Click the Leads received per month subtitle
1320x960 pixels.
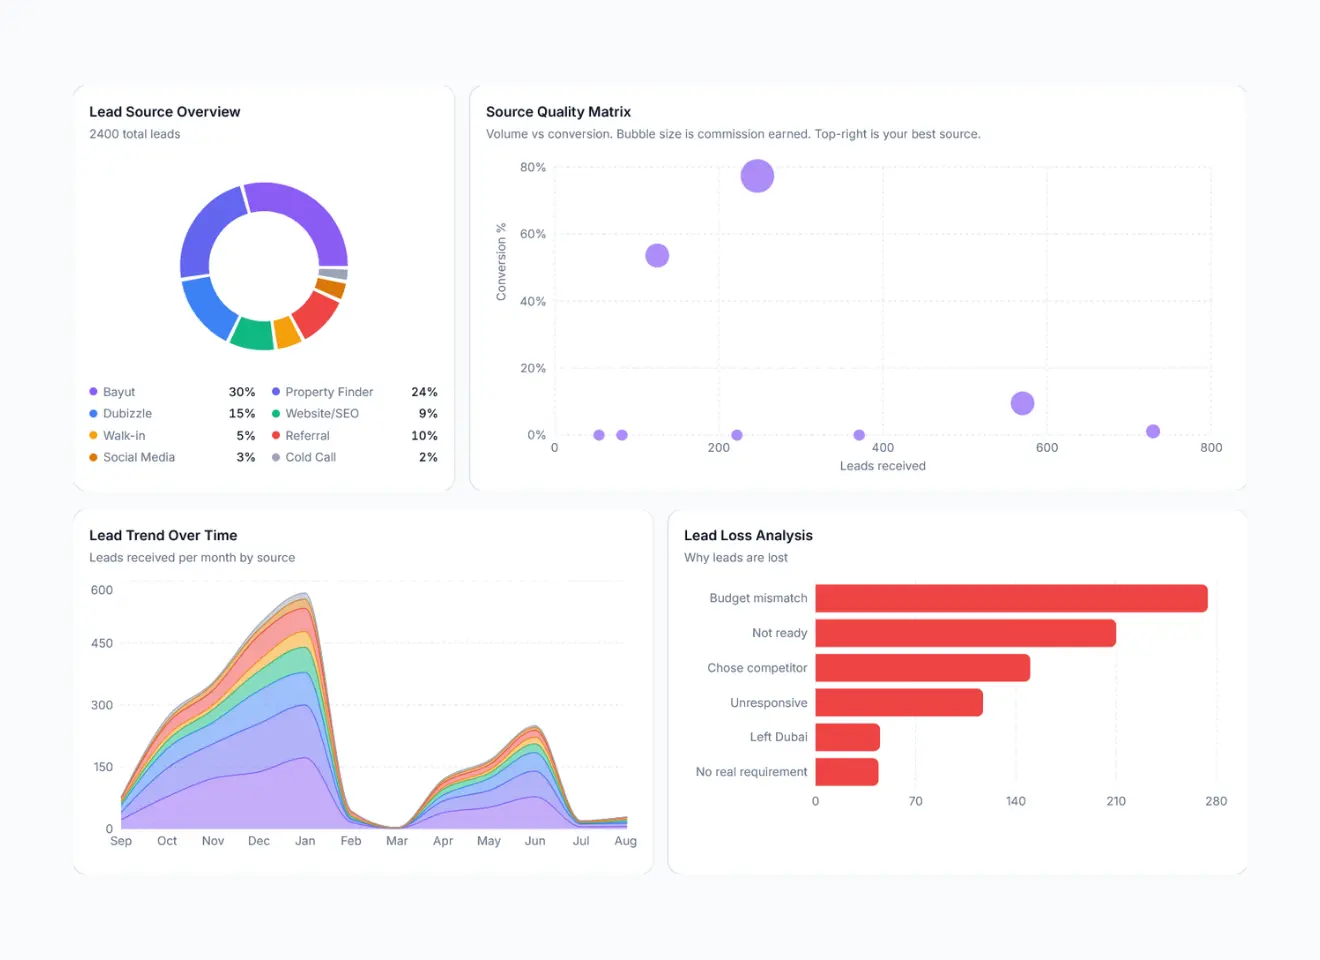[x=192, y=558]
